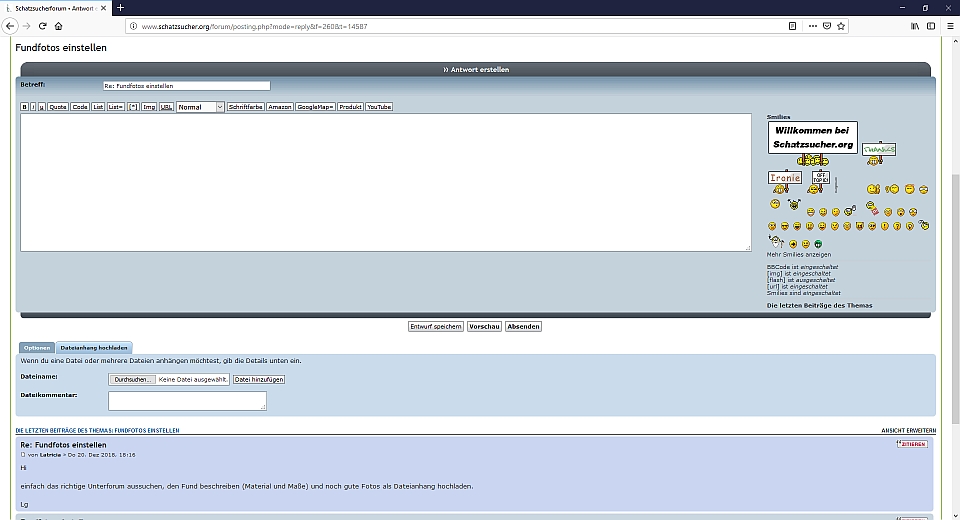The image size is (960, 520).
Task: Bookmark this page with the star
Action: [841, 26]
